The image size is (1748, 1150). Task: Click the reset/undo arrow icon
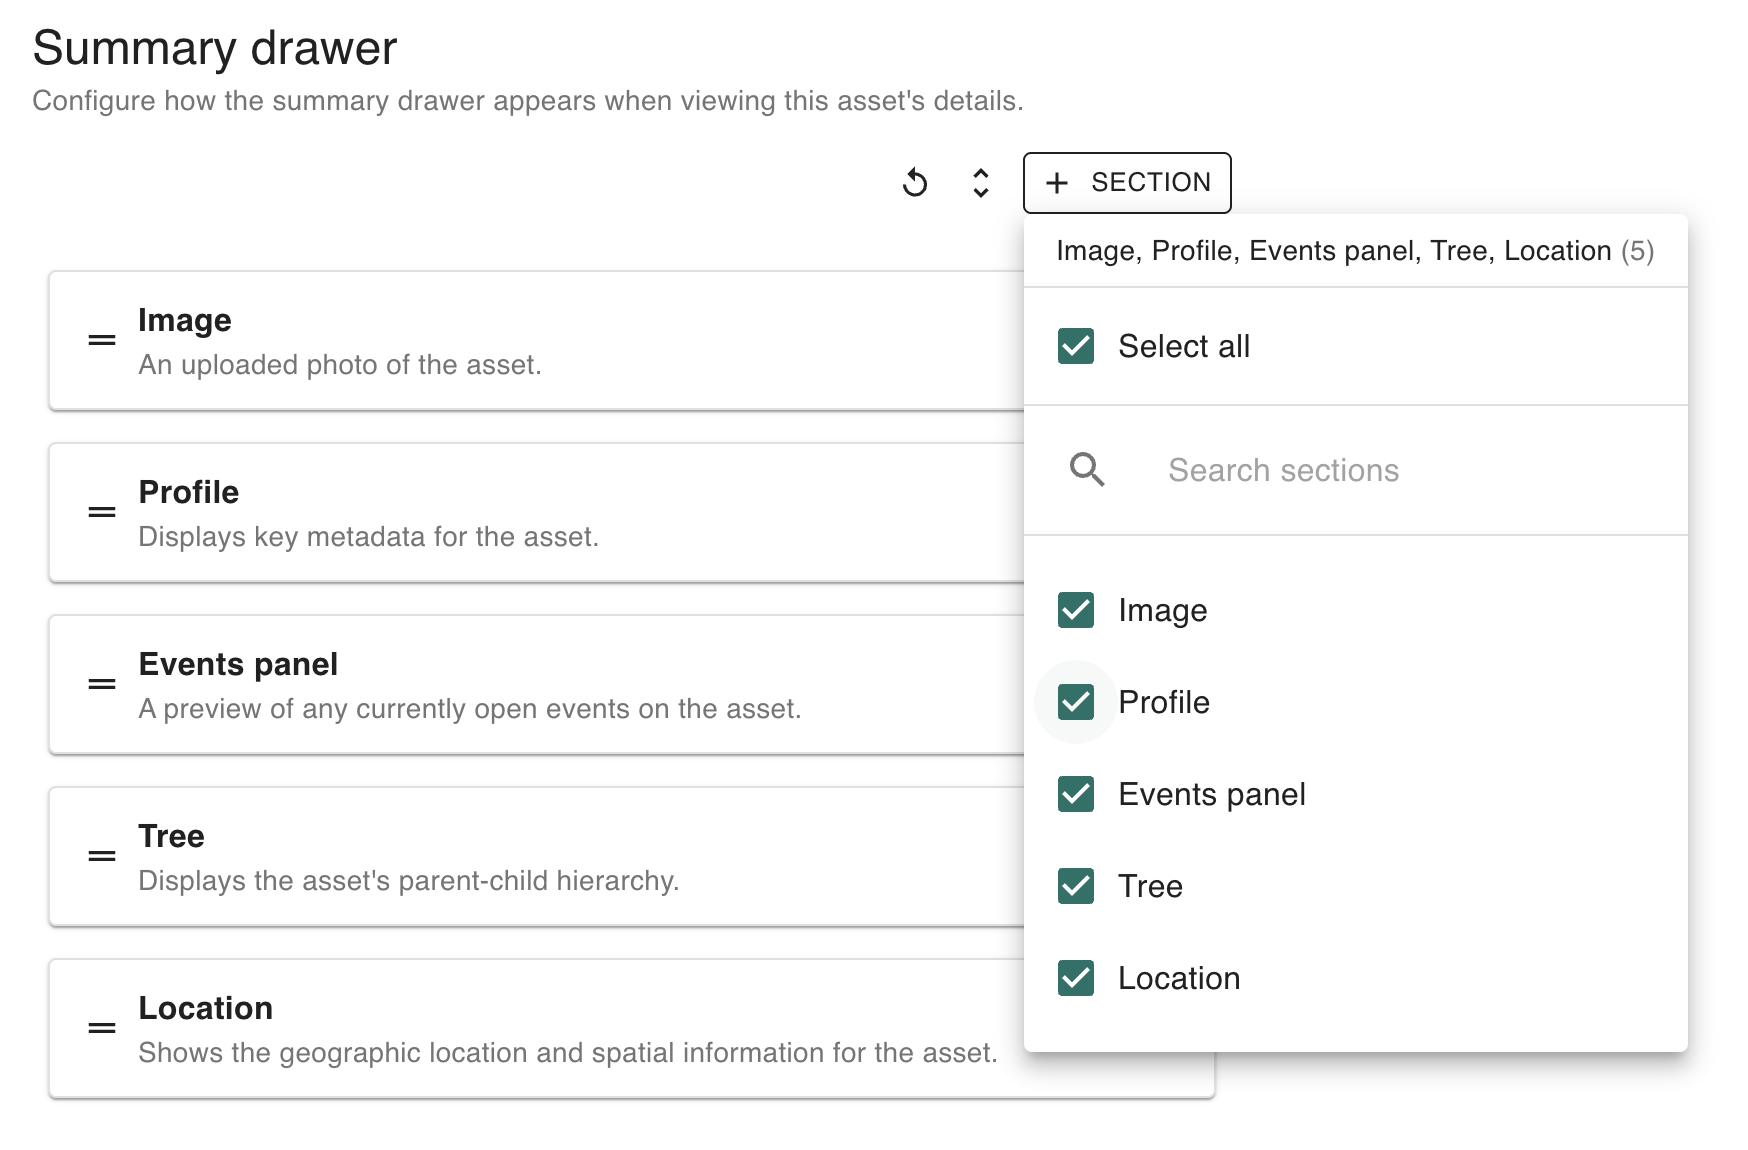(915, 183)
